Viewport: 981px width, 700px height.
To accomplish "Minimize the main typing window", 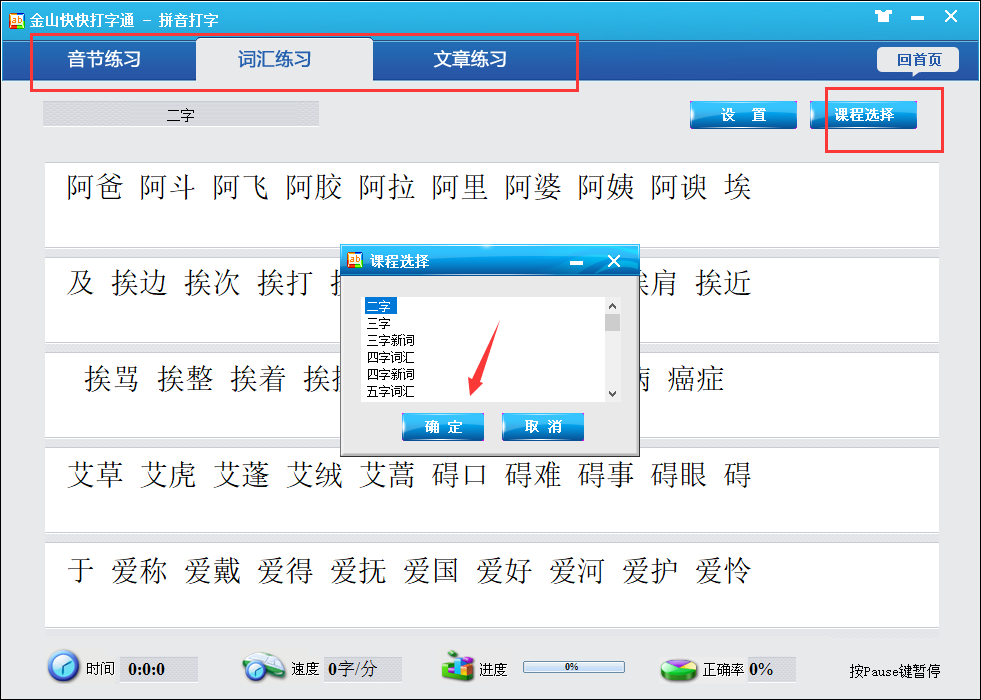I will pyautogui.click(x=917, y=18).
